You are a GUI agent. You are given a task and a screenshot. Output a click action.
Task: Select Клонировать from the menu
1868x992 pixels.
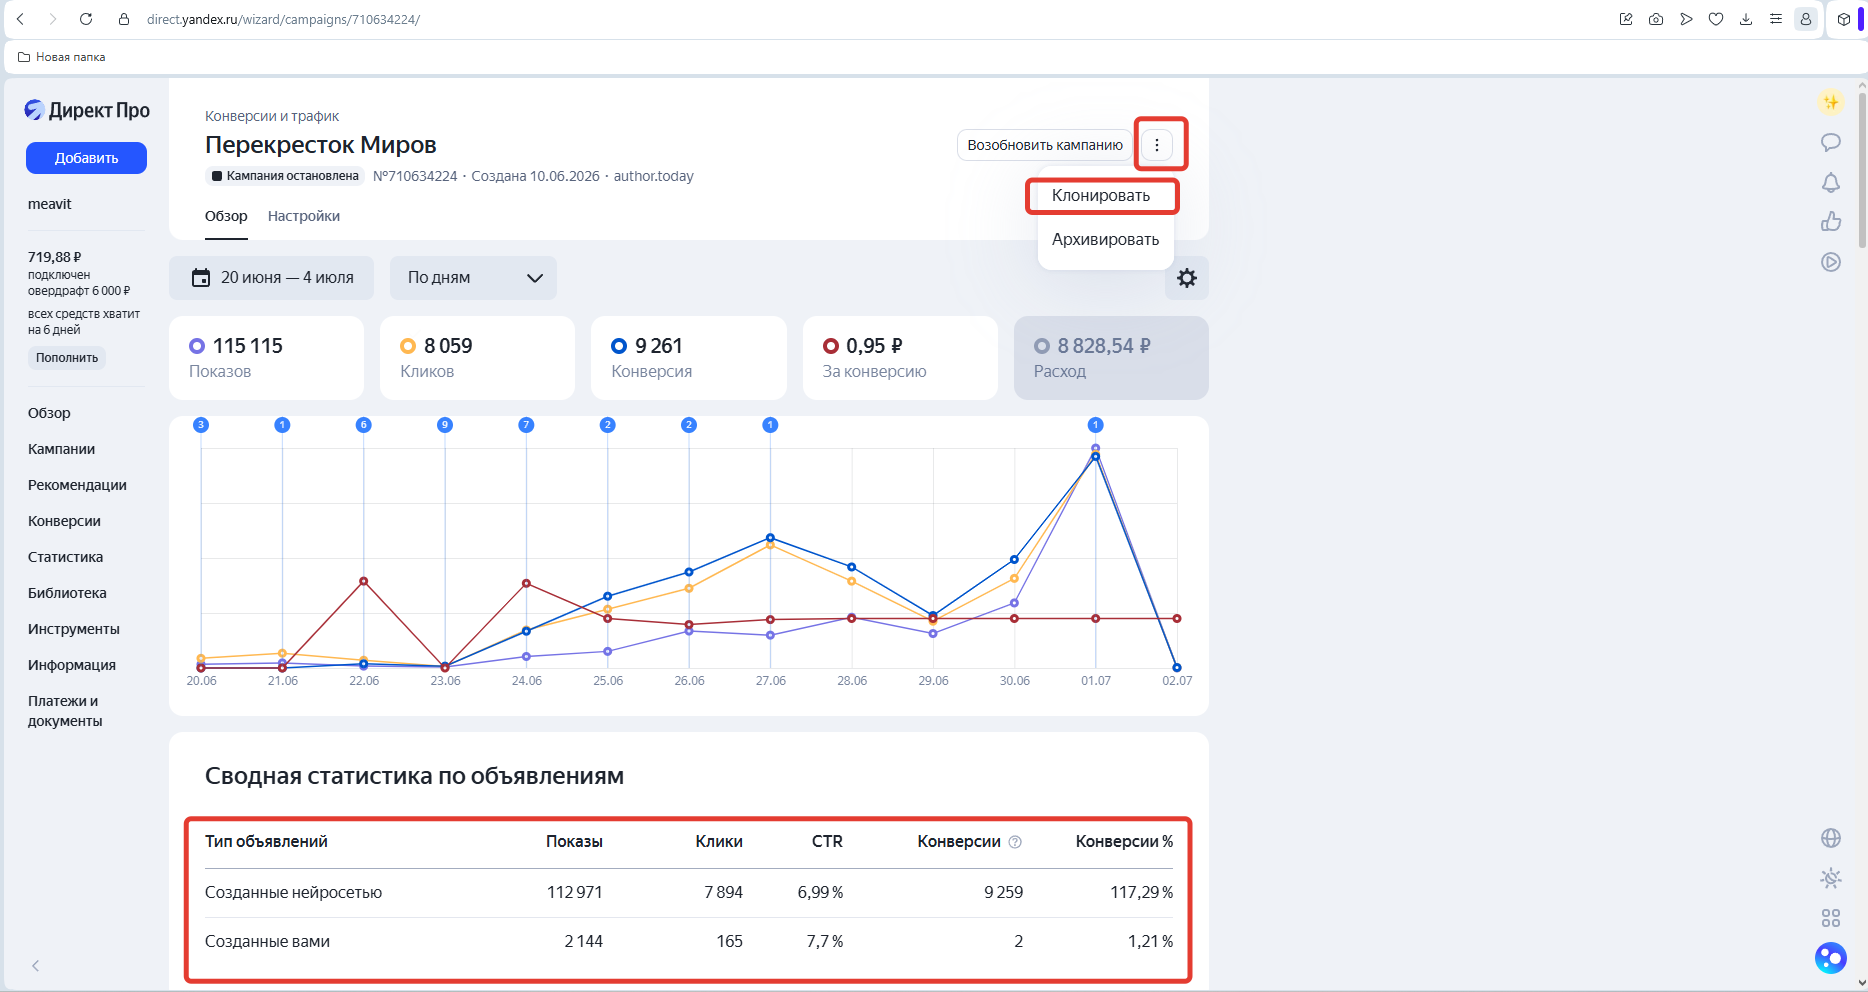tap(1101, 196)
